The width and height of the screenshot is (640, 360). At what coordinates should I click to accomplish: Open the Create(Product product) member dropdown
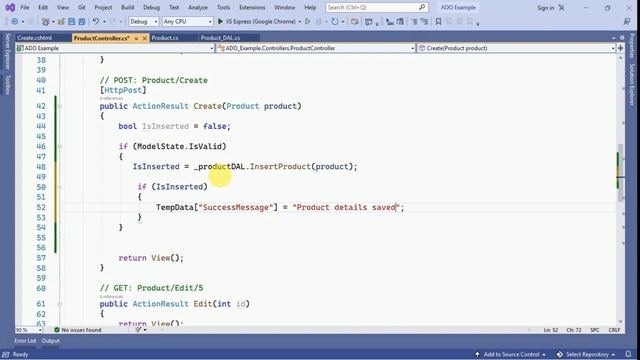516,48
